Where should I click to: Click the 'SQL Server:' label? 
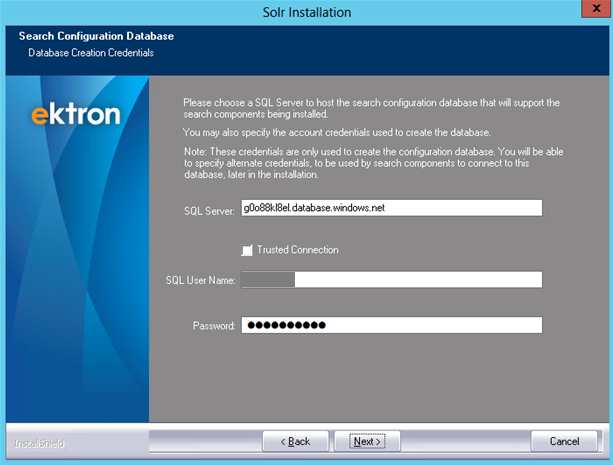[x=209, y=211]
